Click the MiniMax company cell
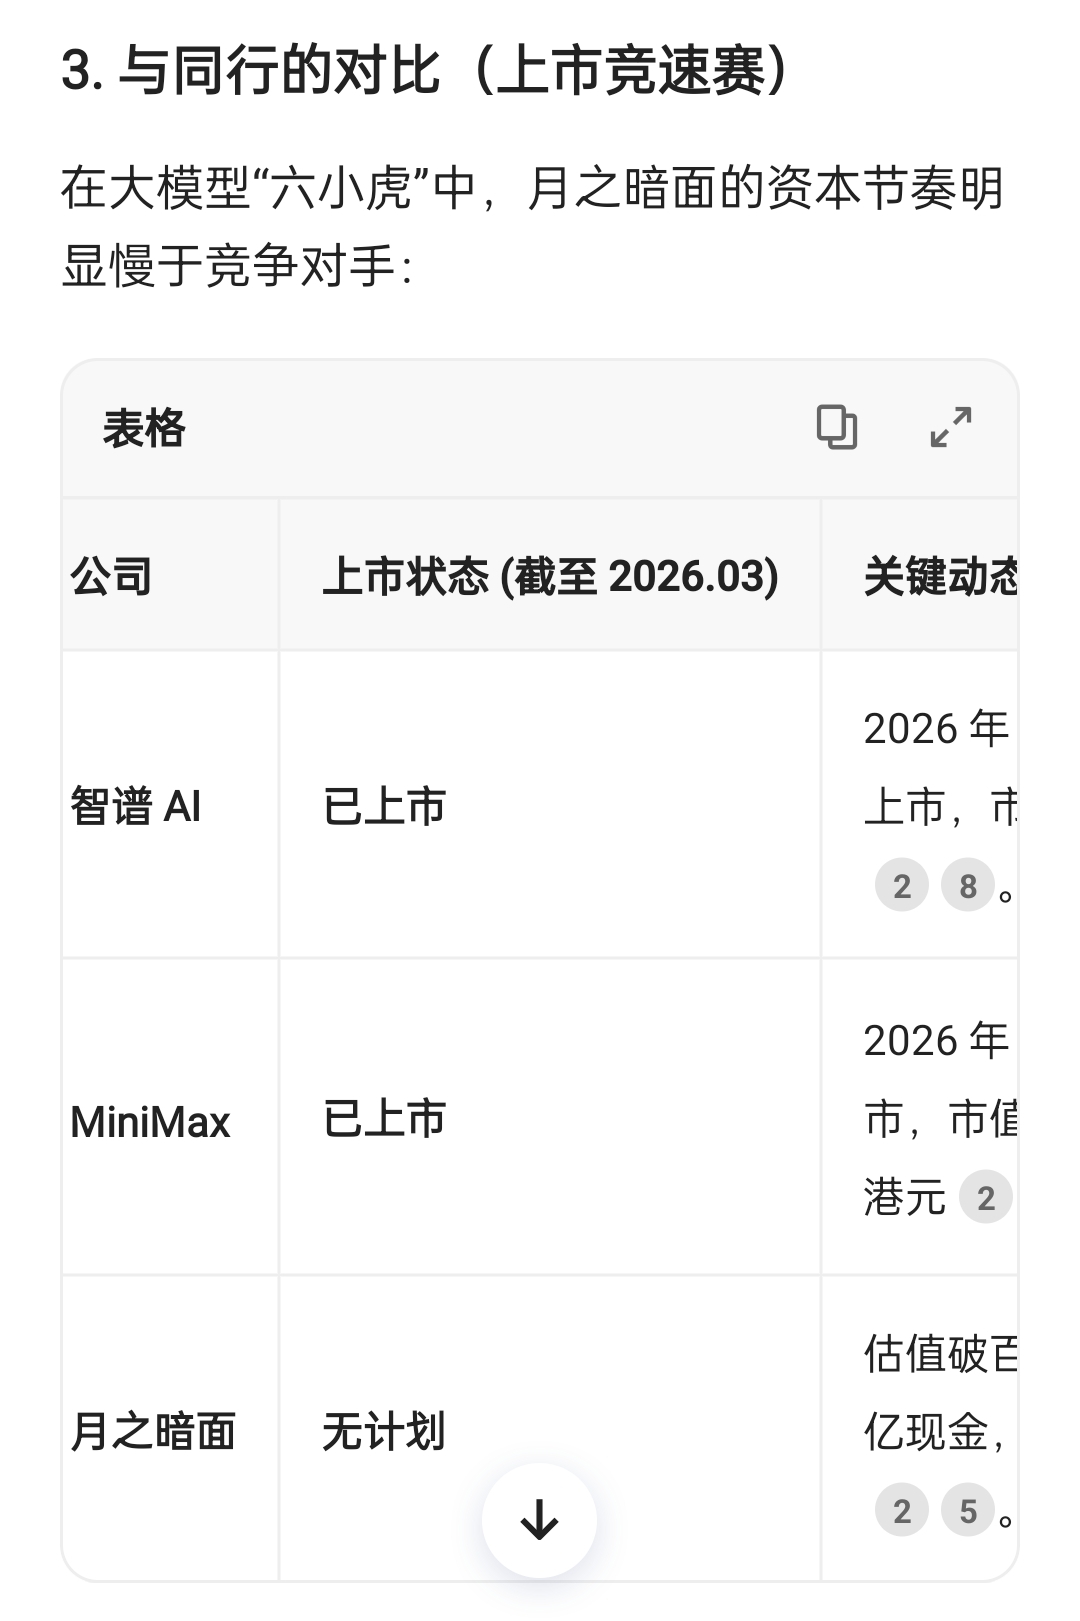 pyautogui.click(x=150, y=1122)
